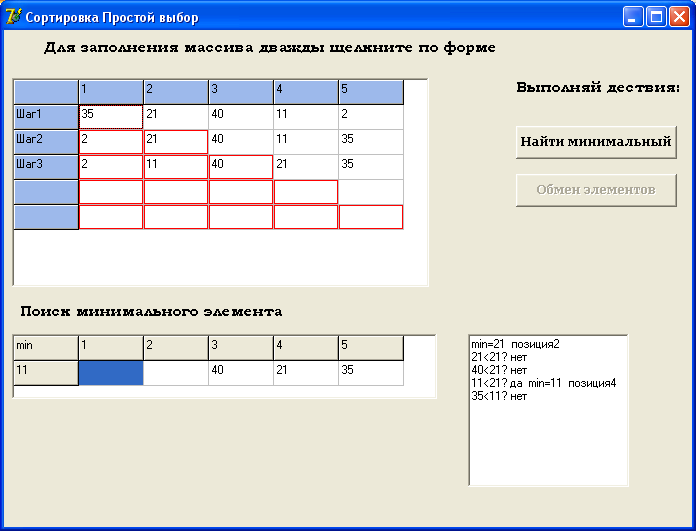This screenshot has height=531, width=696.
Task: Click the 'Выполняй дествия:' label
Action: coord(598,87)
